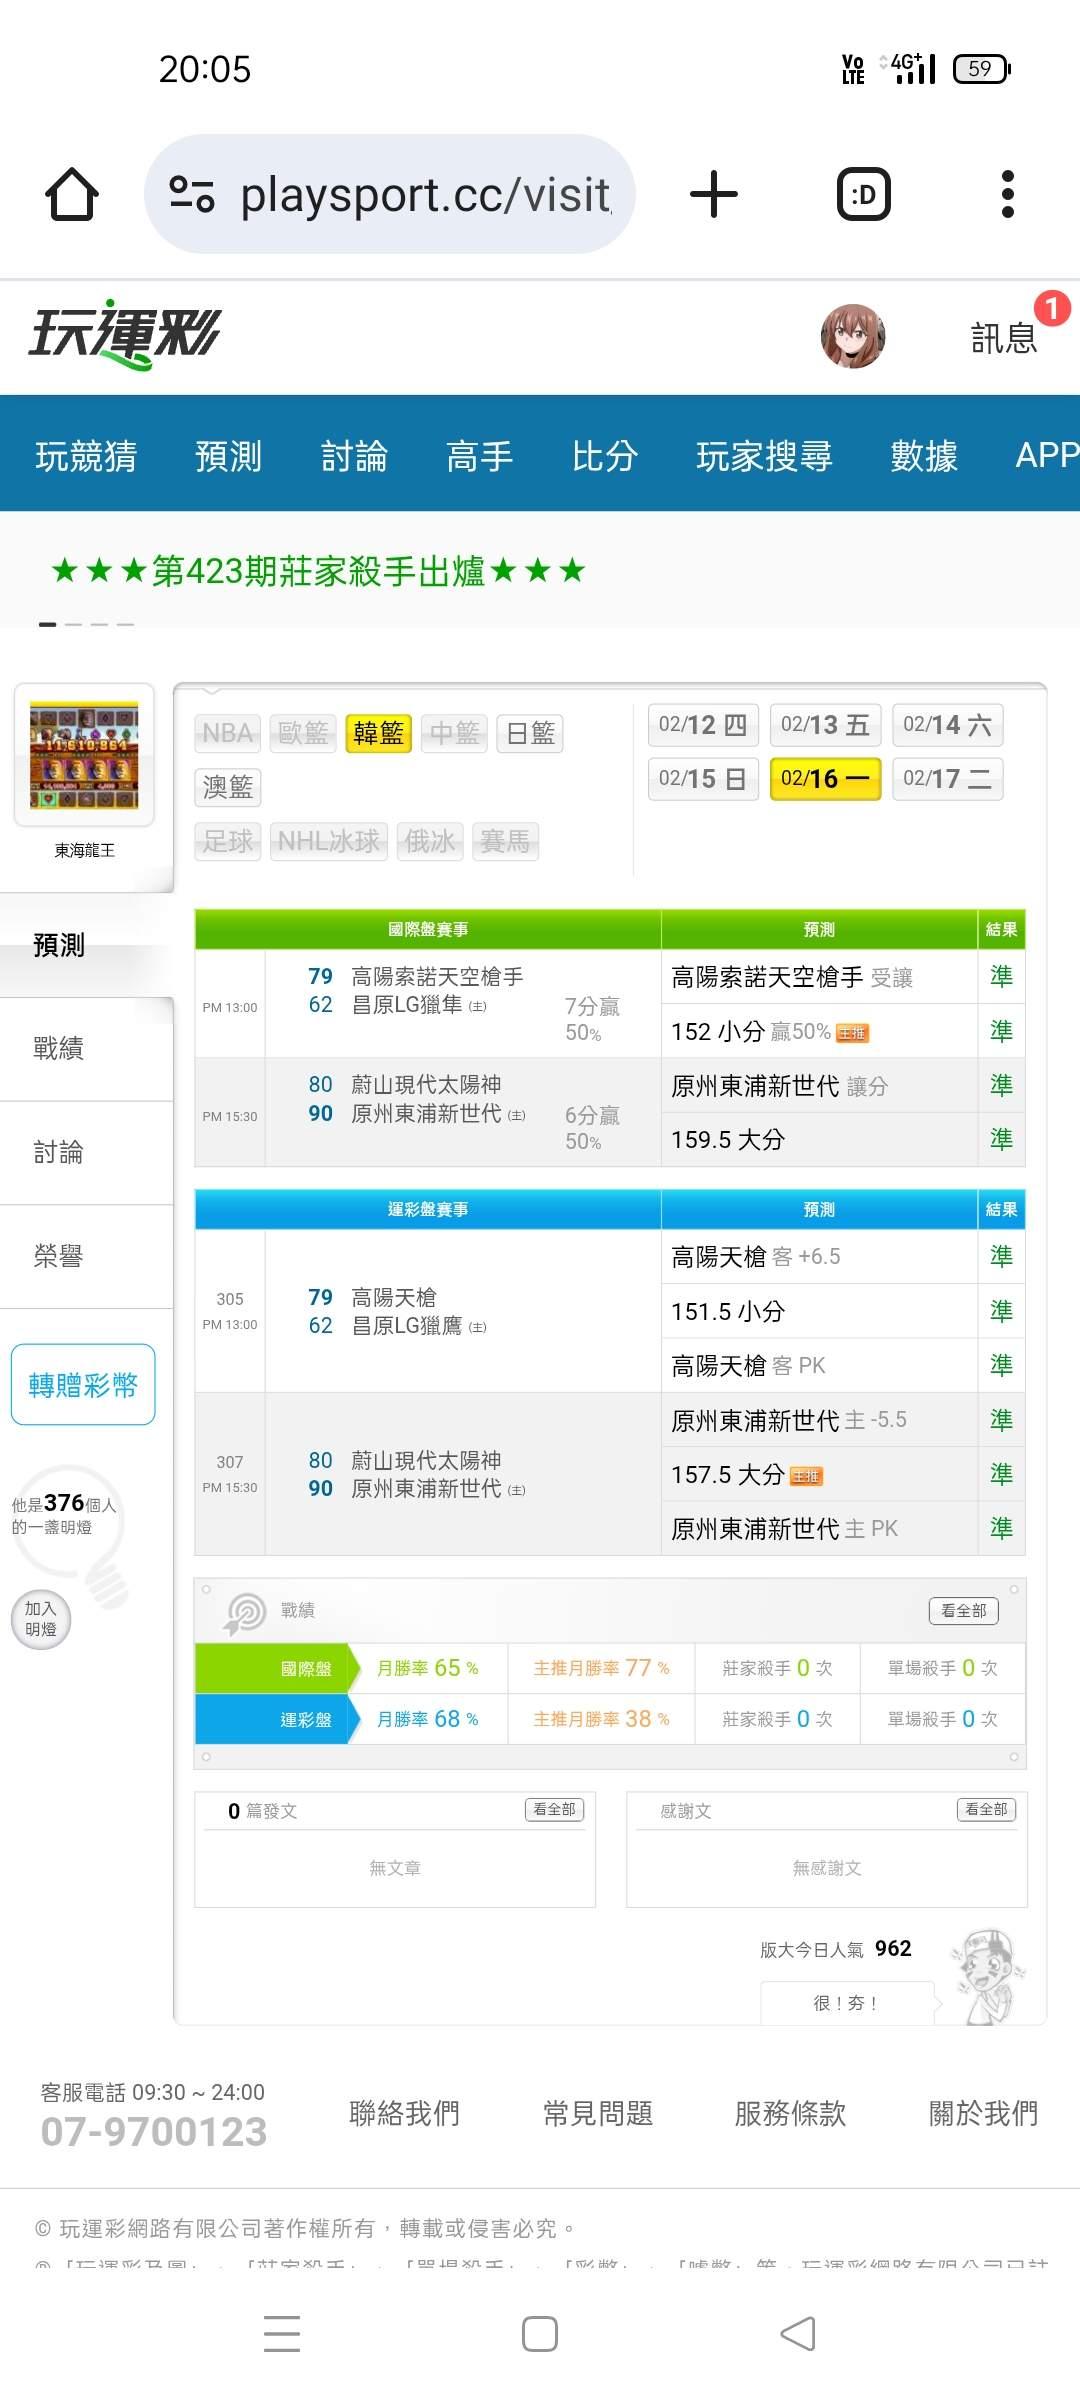Select the NHL冰球 league tab
The height and width of the screenshot is (2400, 1080).
coord(329,841)
